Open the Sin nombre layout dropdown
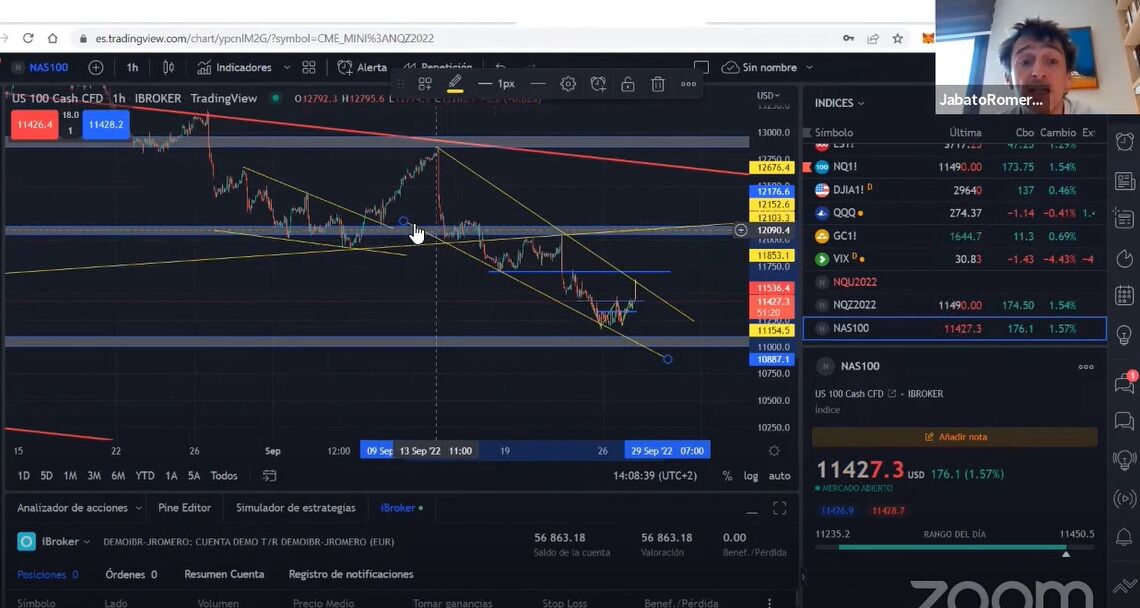The image size is (1140, 608). click(x=767, y=68)
